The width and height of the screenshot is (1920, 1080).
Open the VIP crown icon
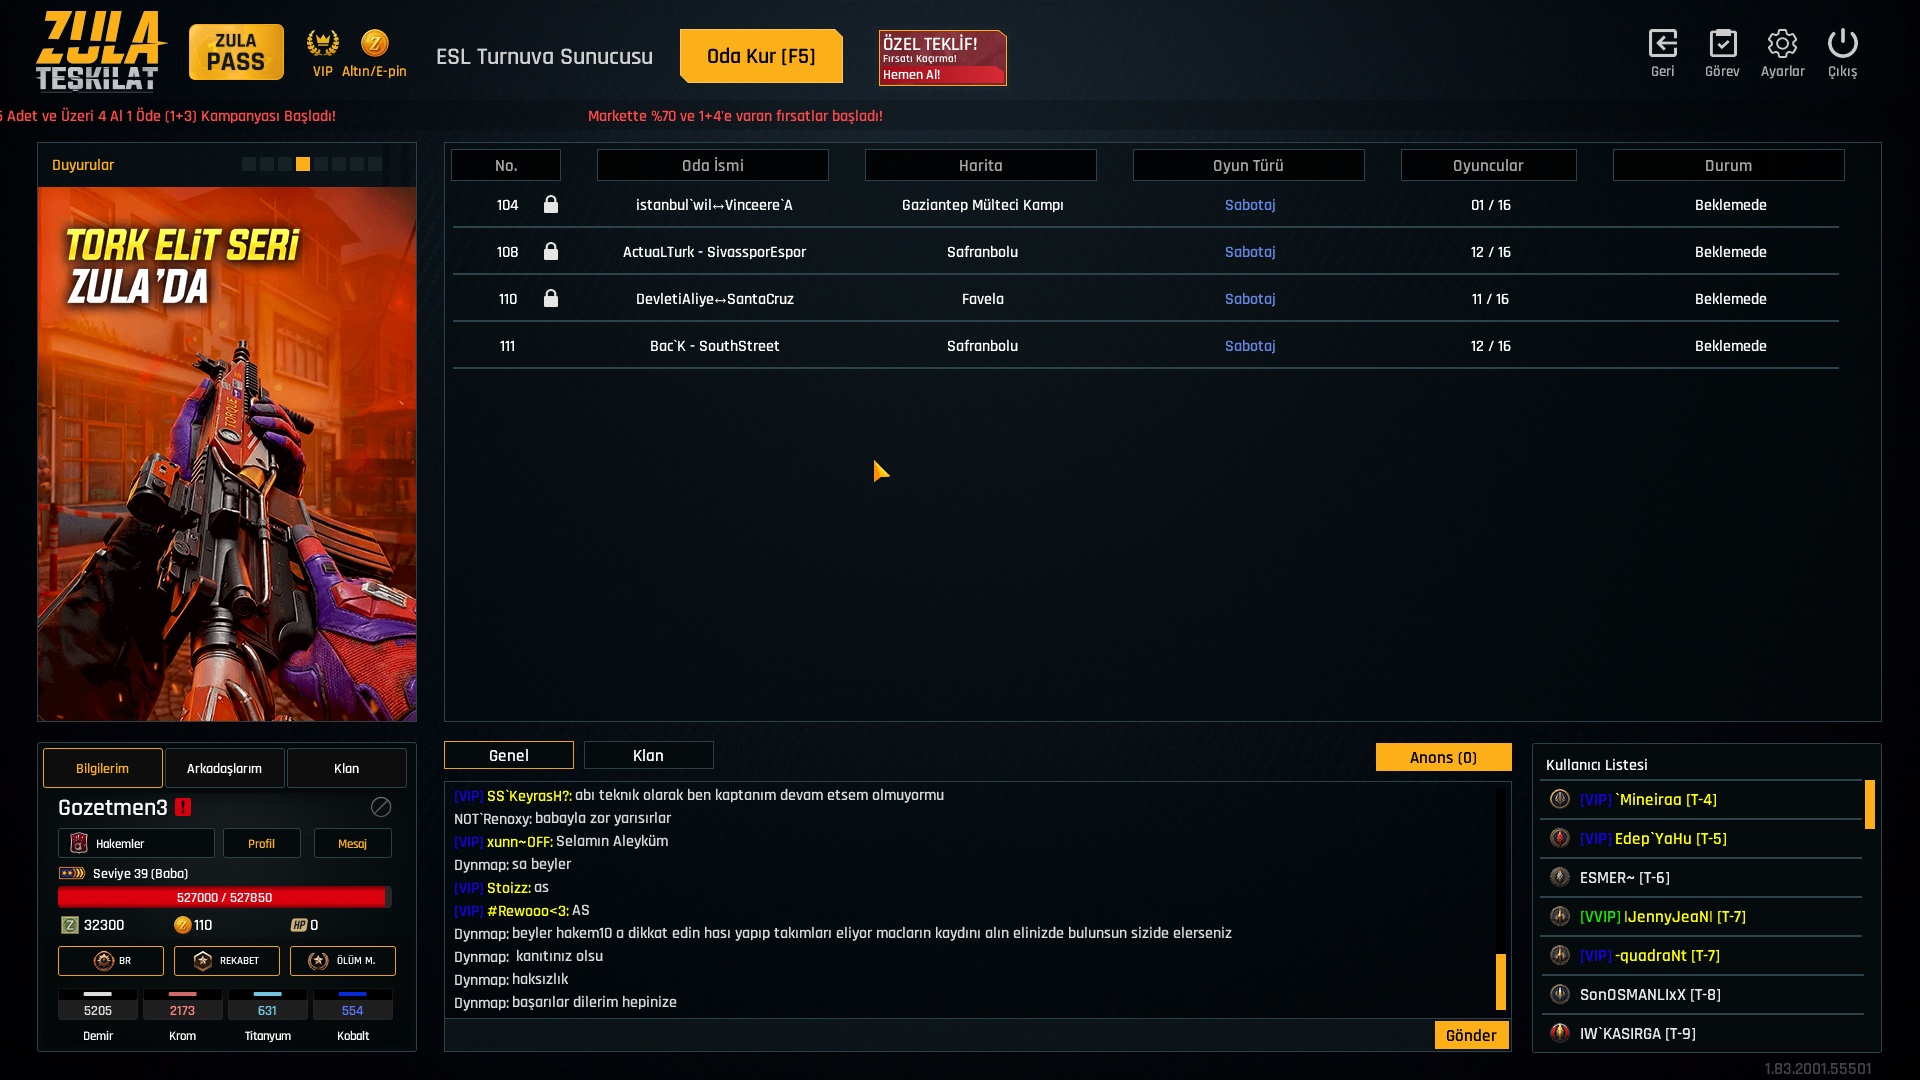[322, 43]
